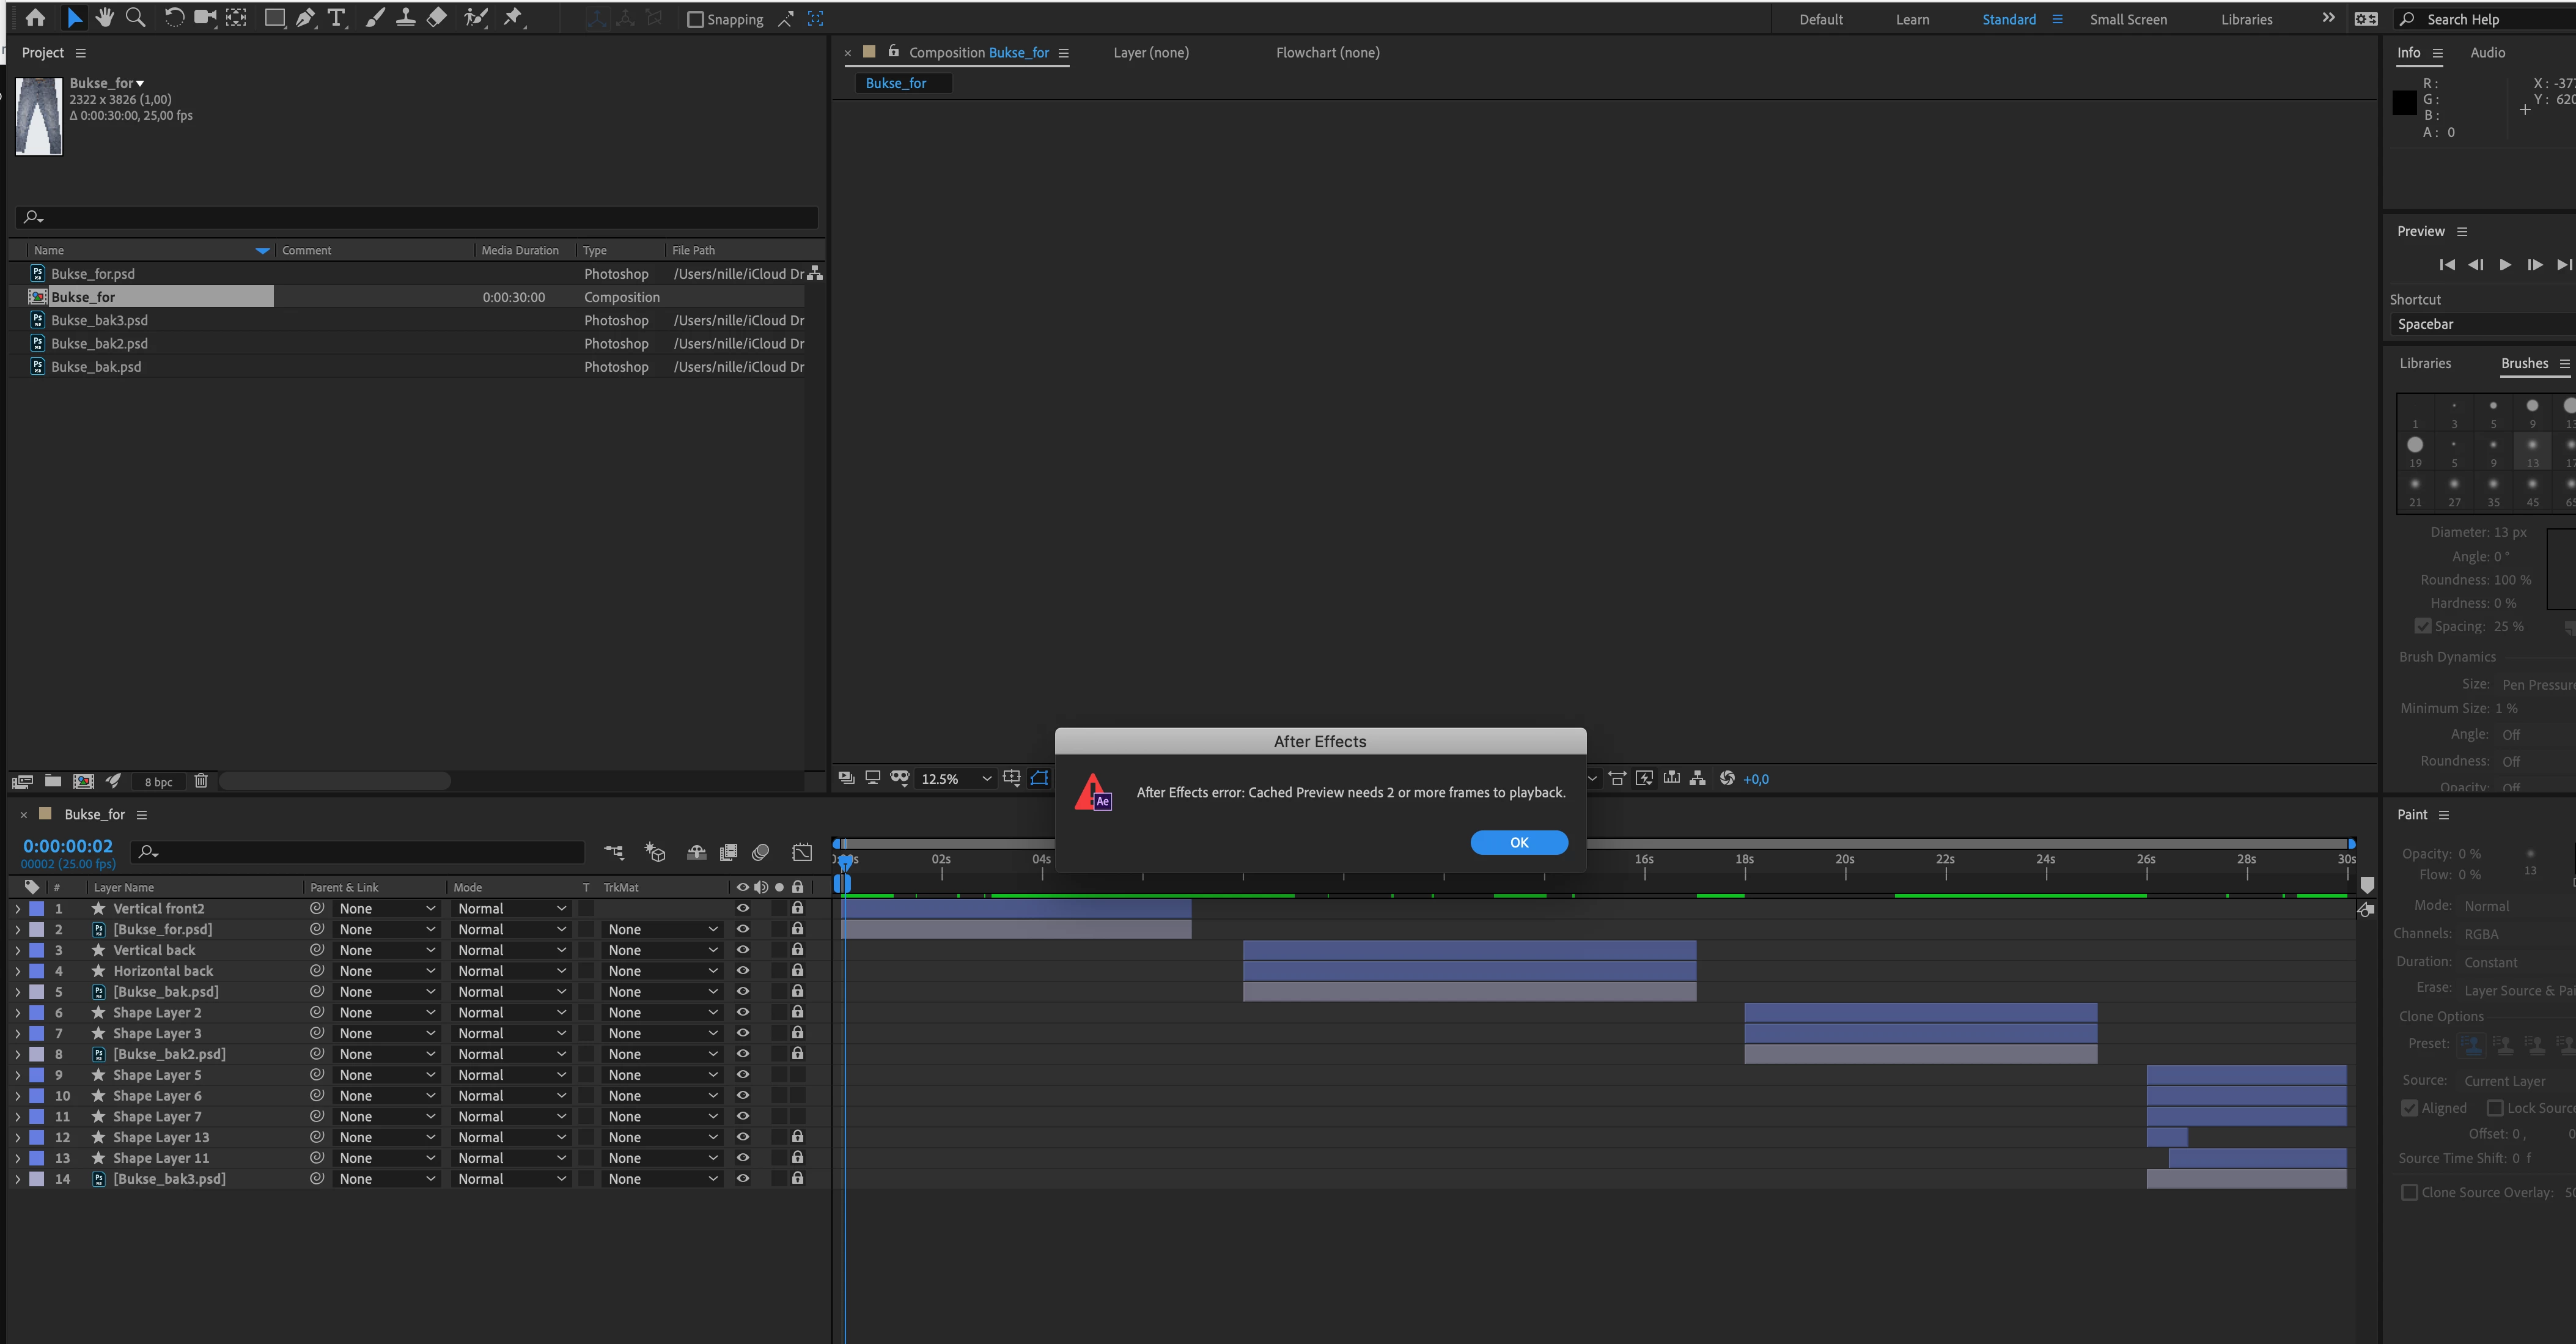Unlock the Horizontal back layer
This screenshot has height=1344, width=2576.
[x=797, y=971]
